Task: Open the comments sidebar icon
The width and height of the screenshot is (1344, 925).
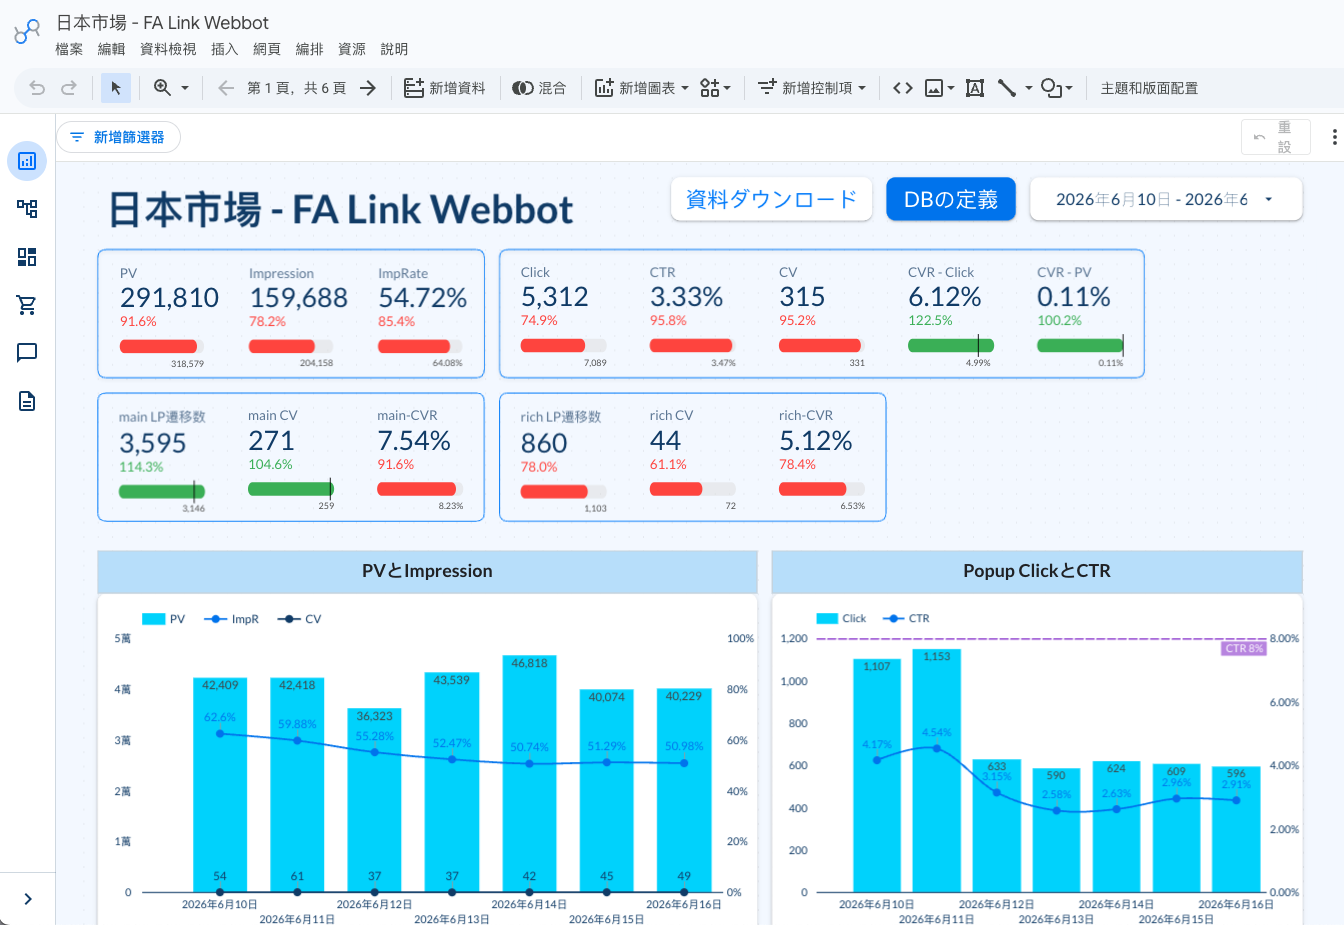Action: 27,353
